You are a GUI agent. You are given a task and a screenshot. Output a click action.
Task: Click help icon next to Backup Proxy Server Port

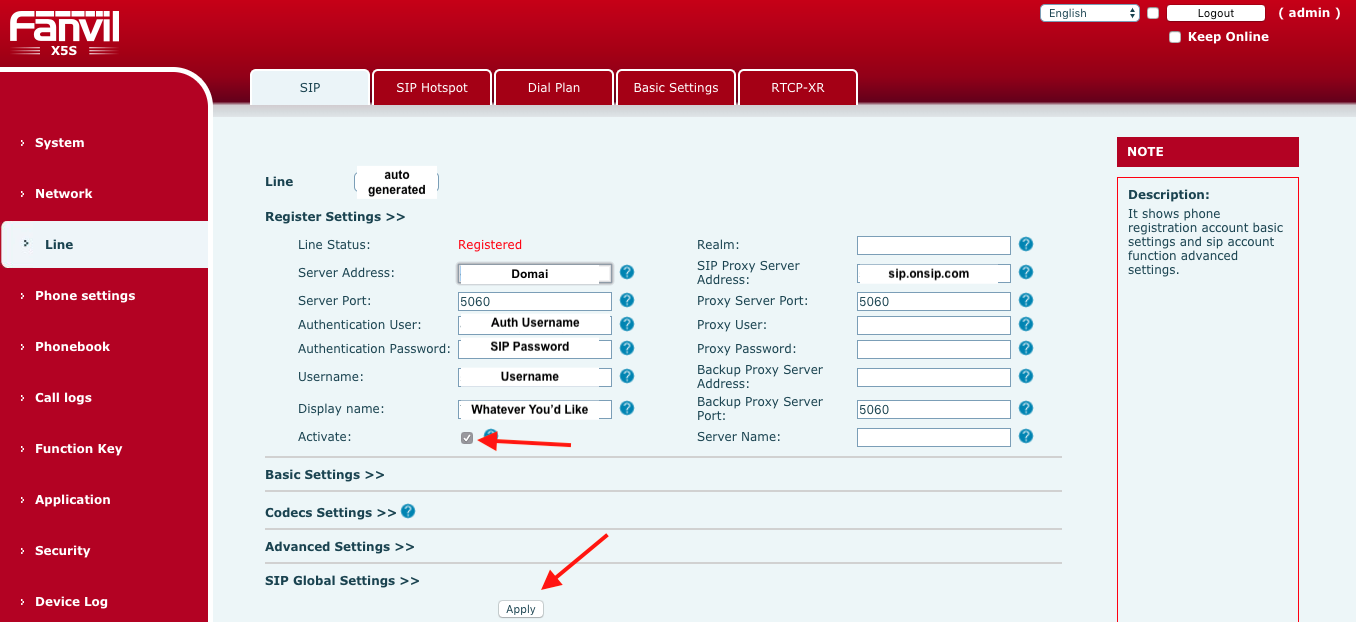[1026, 408]
